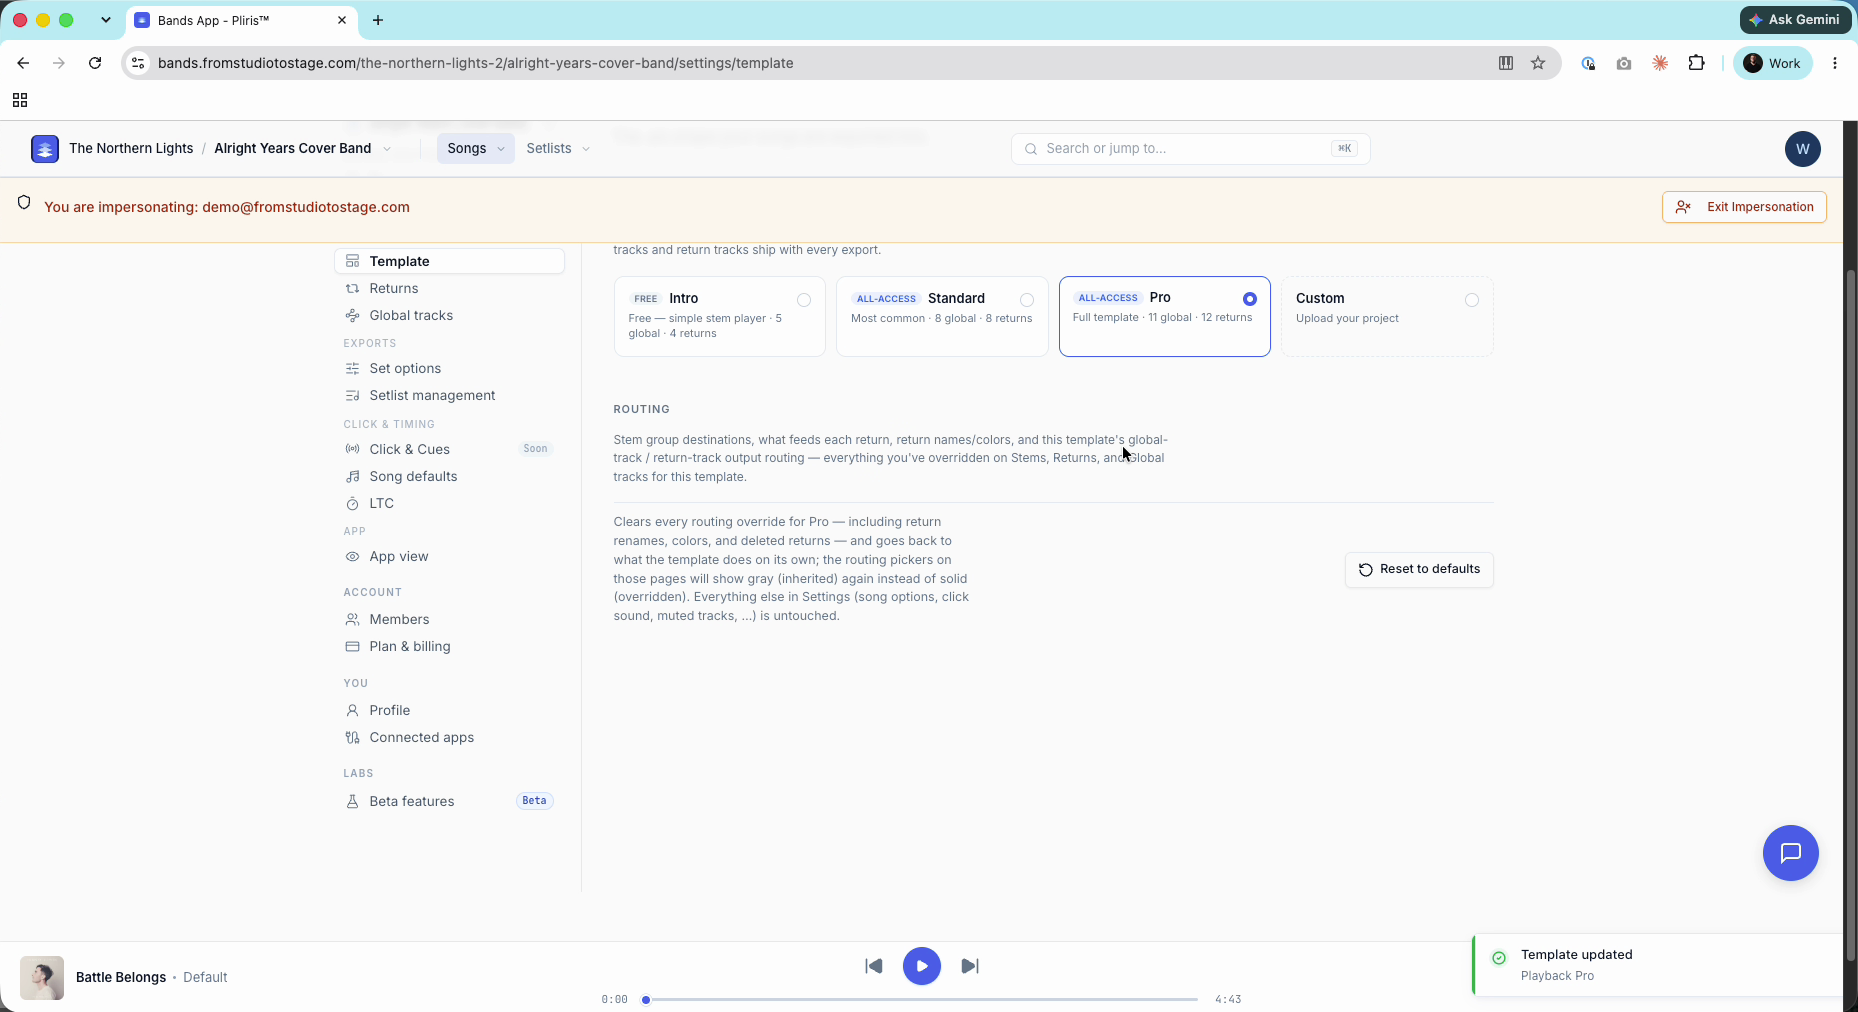Skip to previous track
1858x1012 pixels.
click(x=873, y=966)
